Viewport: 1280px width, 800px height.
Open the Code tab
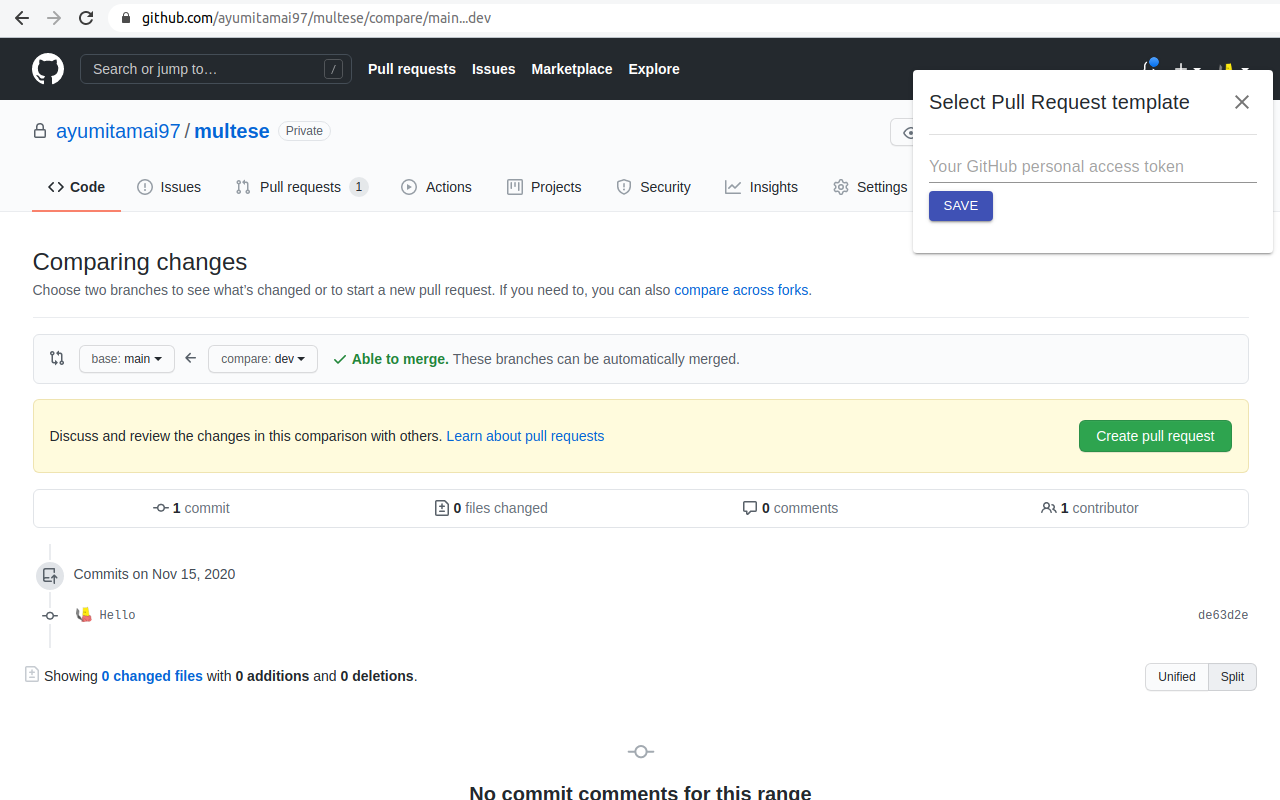(76, 187)
